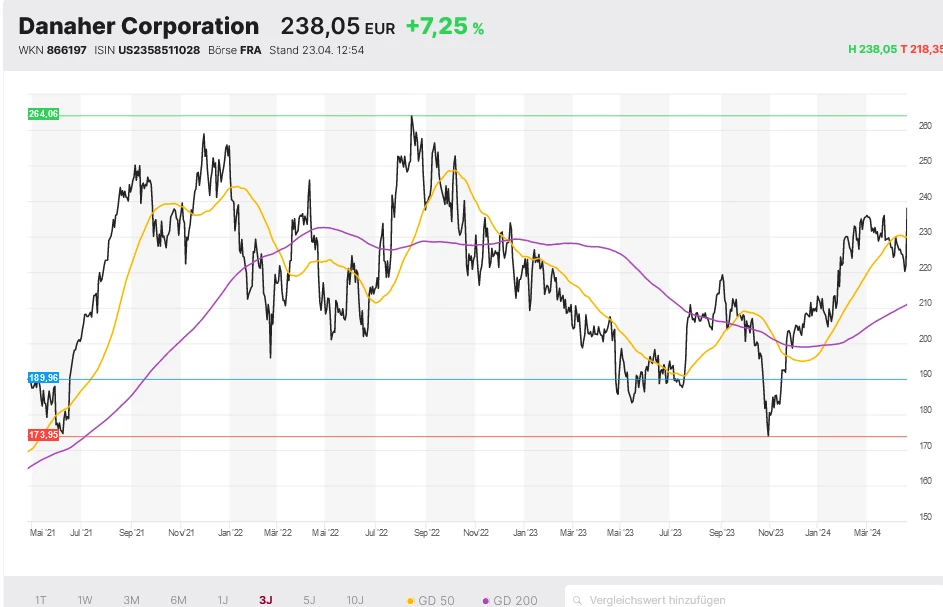
Task: Show the 1J one-year range
Action: pyautogui.click(x=222, y=600)
